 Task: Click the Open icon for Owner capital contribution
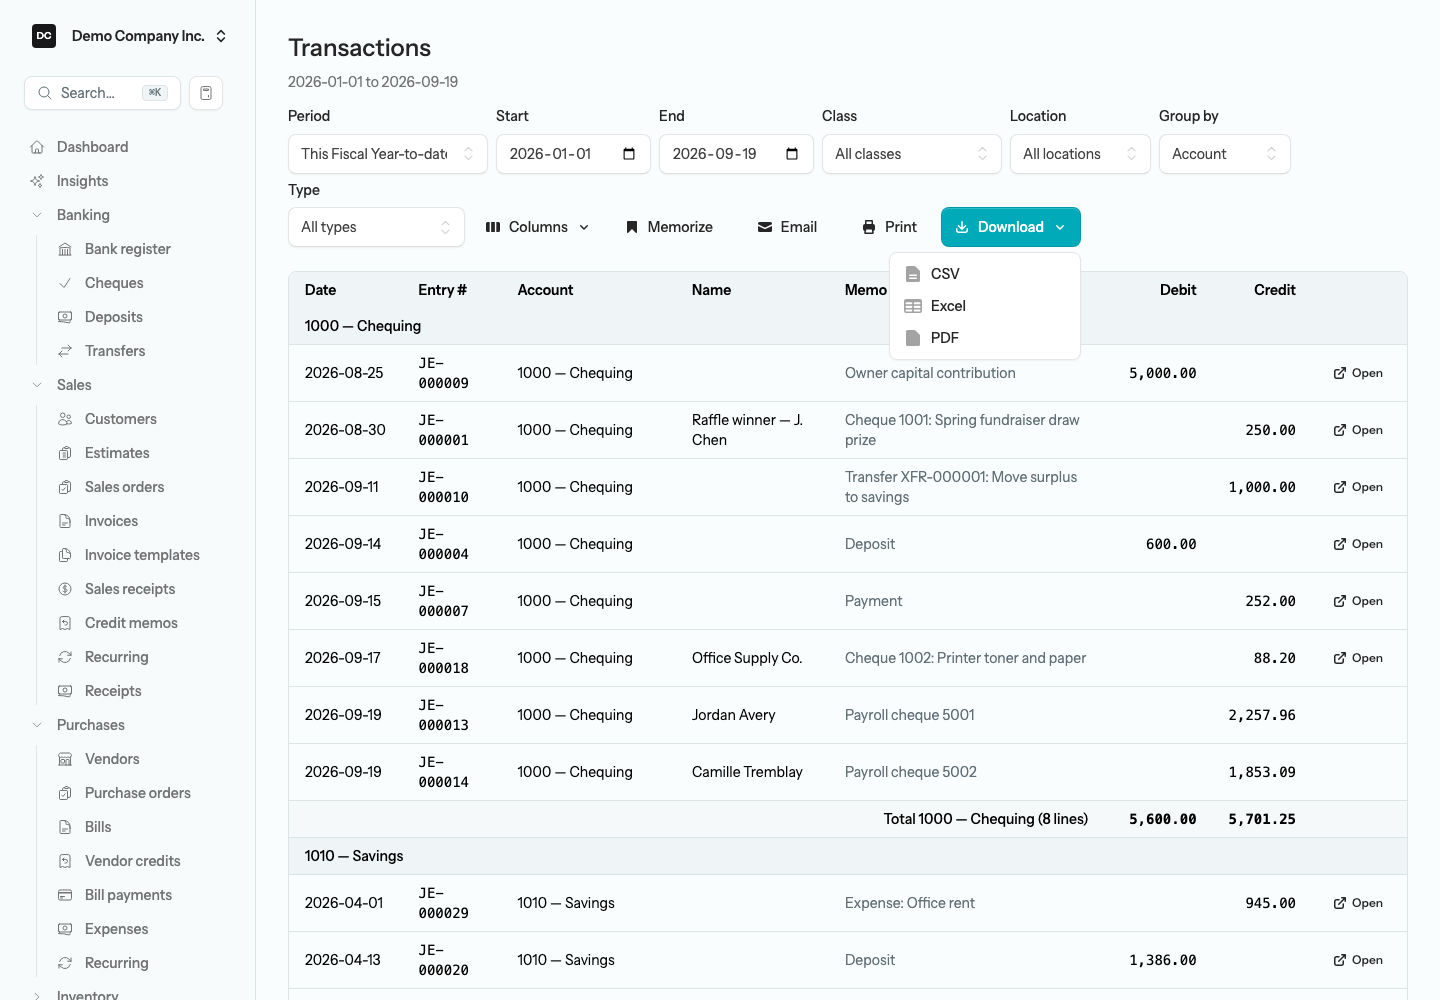click(1340, 373)
